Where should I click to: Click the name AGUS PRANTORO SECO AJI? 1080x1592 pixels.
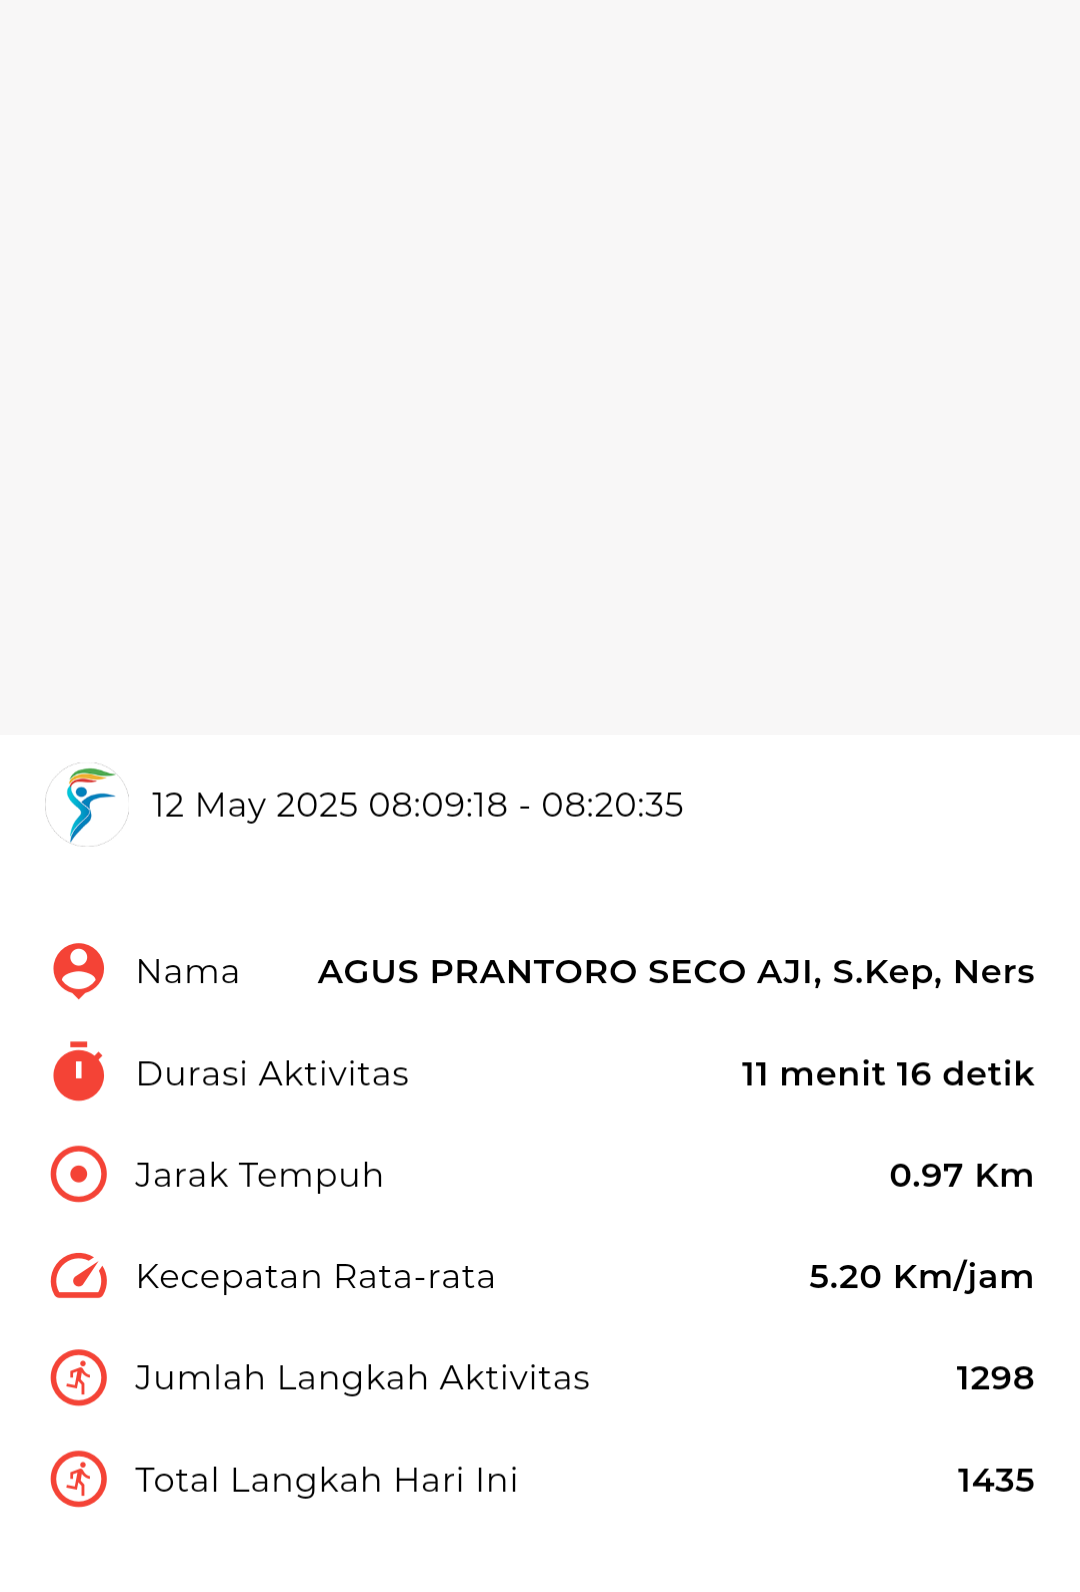(x=569, y=972)
